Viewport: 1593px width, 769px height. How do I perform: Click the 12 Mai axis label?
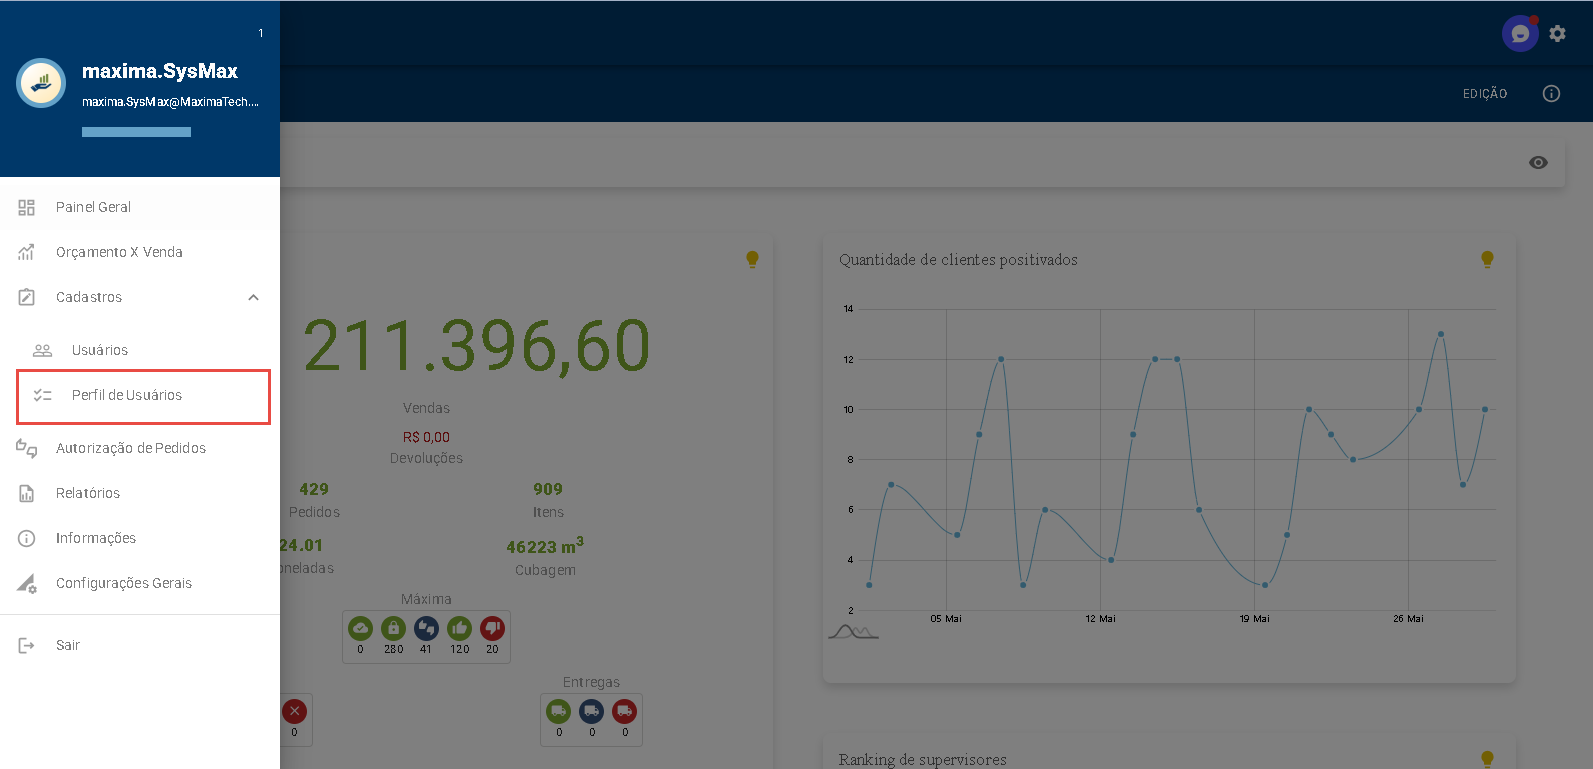click(1100, 619)
